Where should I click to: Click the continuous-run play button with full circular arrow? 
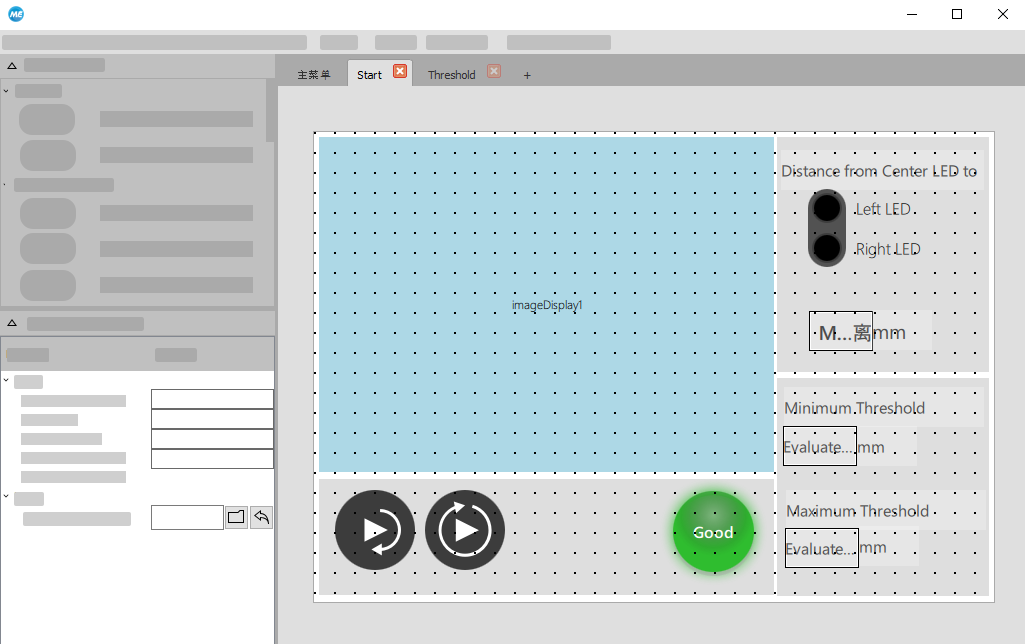(465, 530)
